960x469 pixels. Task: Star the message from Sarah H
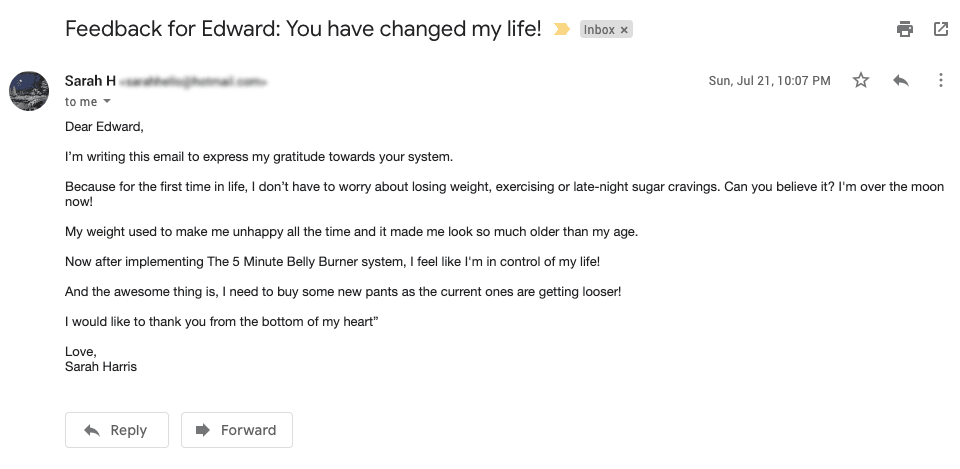coord(861,81)
